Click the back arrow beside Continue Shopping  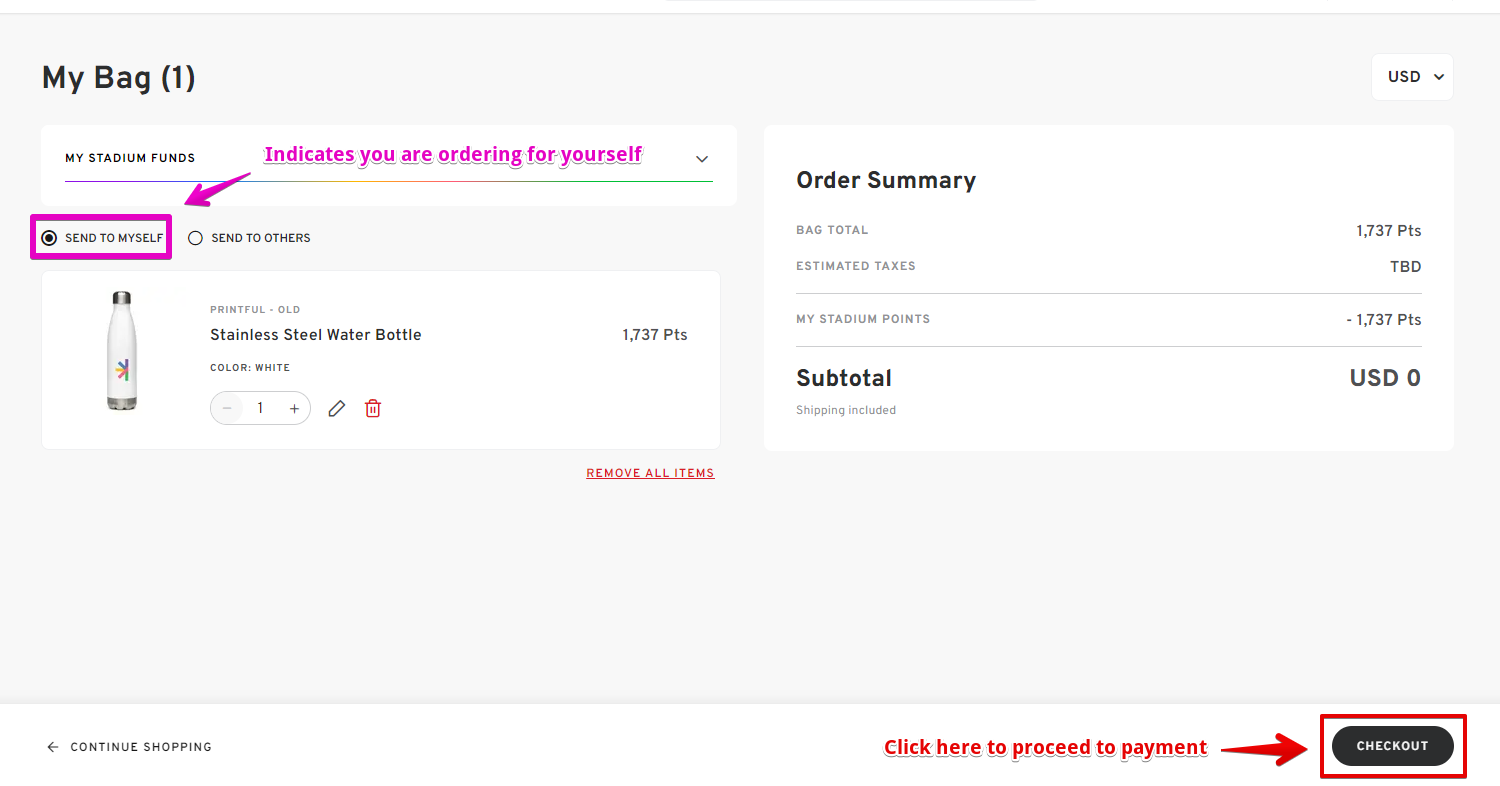coord(53,747)
